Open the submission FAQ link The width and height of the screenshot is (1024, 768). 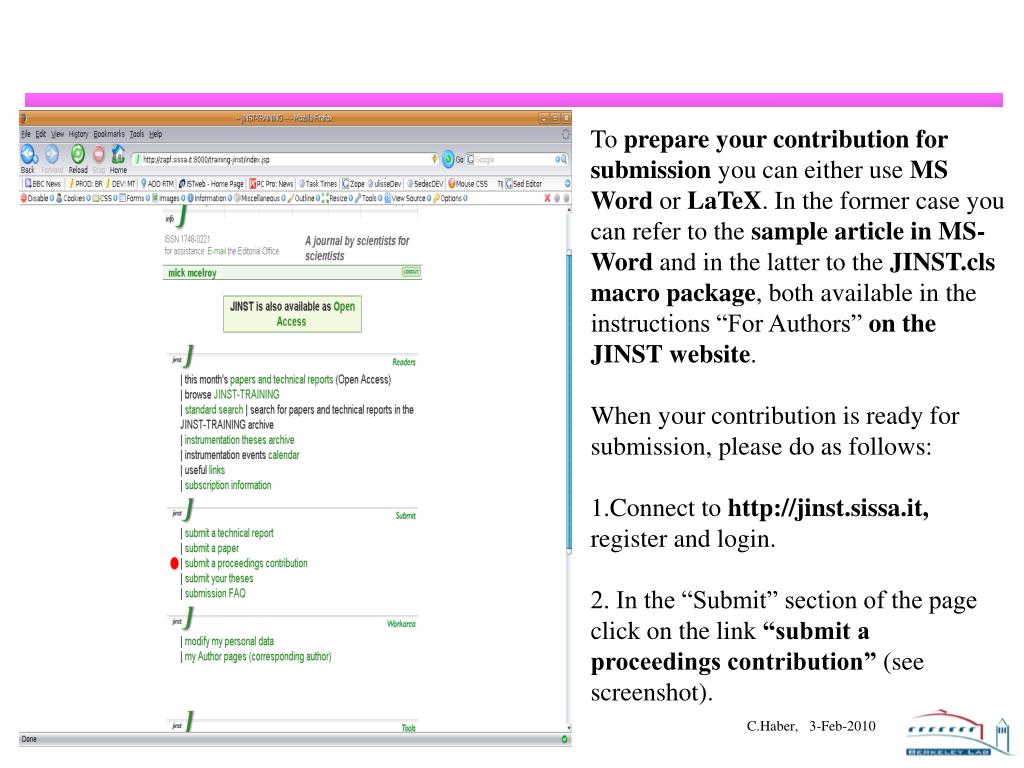[x=215, y=593]
